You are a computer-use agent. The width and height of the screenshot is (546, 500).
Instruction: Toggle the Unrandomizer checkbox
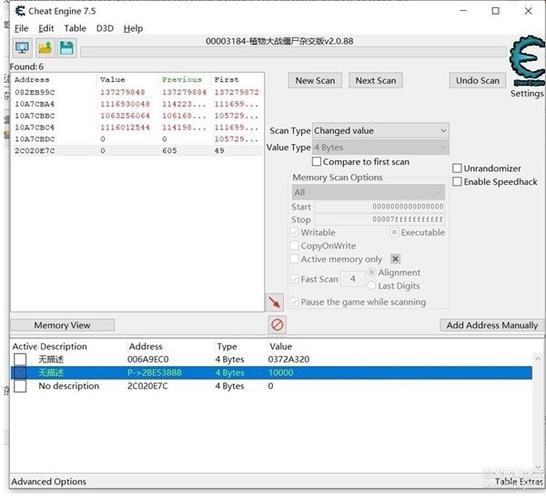pyautogui.click(x=457, y=168)
